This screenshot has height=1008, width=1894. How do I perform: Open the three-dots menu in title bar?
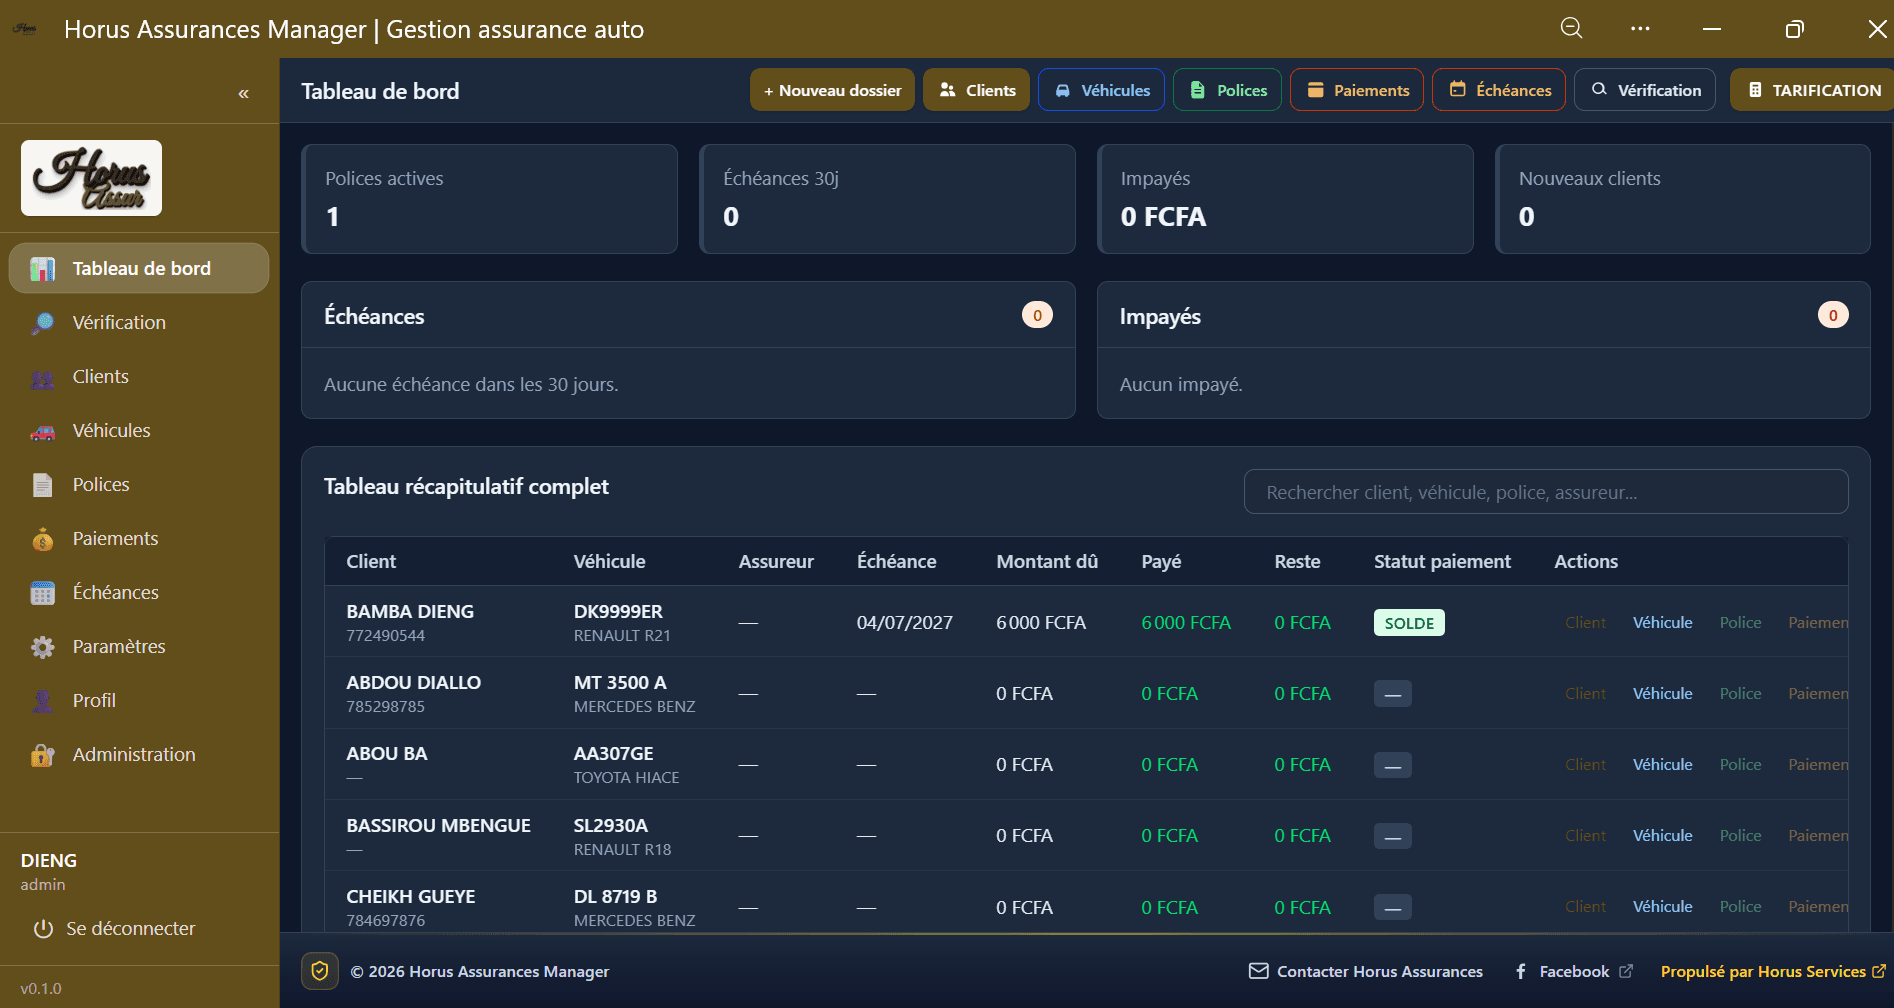(x=1640, y=28)
